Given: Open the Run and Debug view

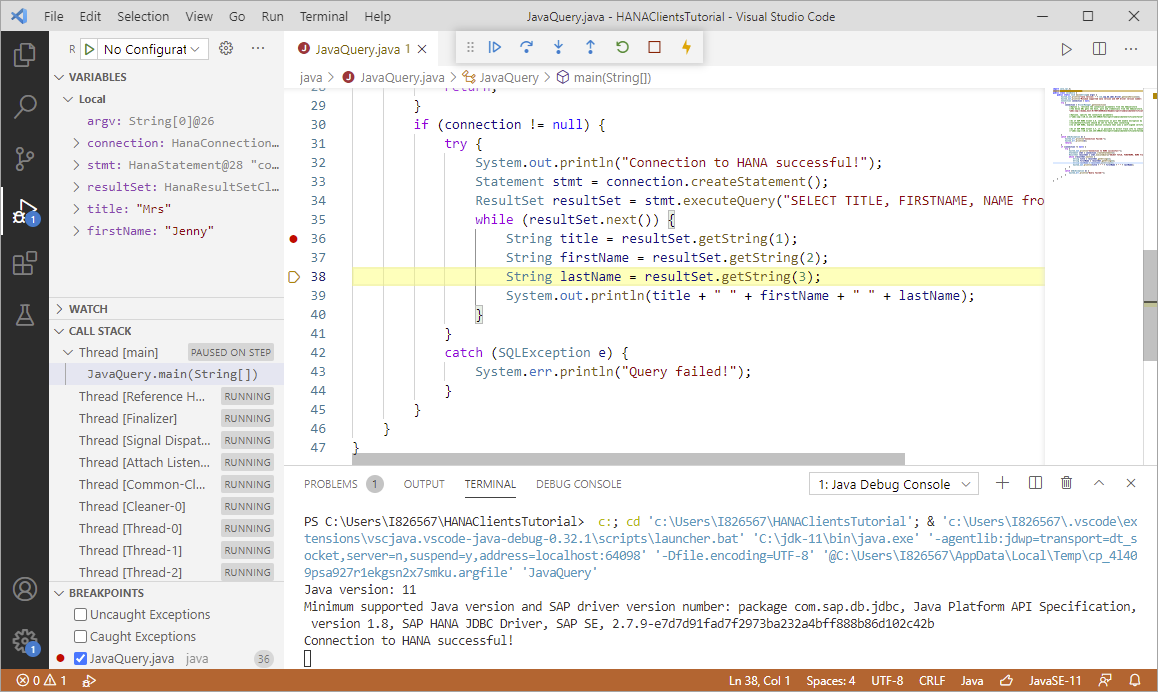Looking at the screenshot, I should point(24,211).
